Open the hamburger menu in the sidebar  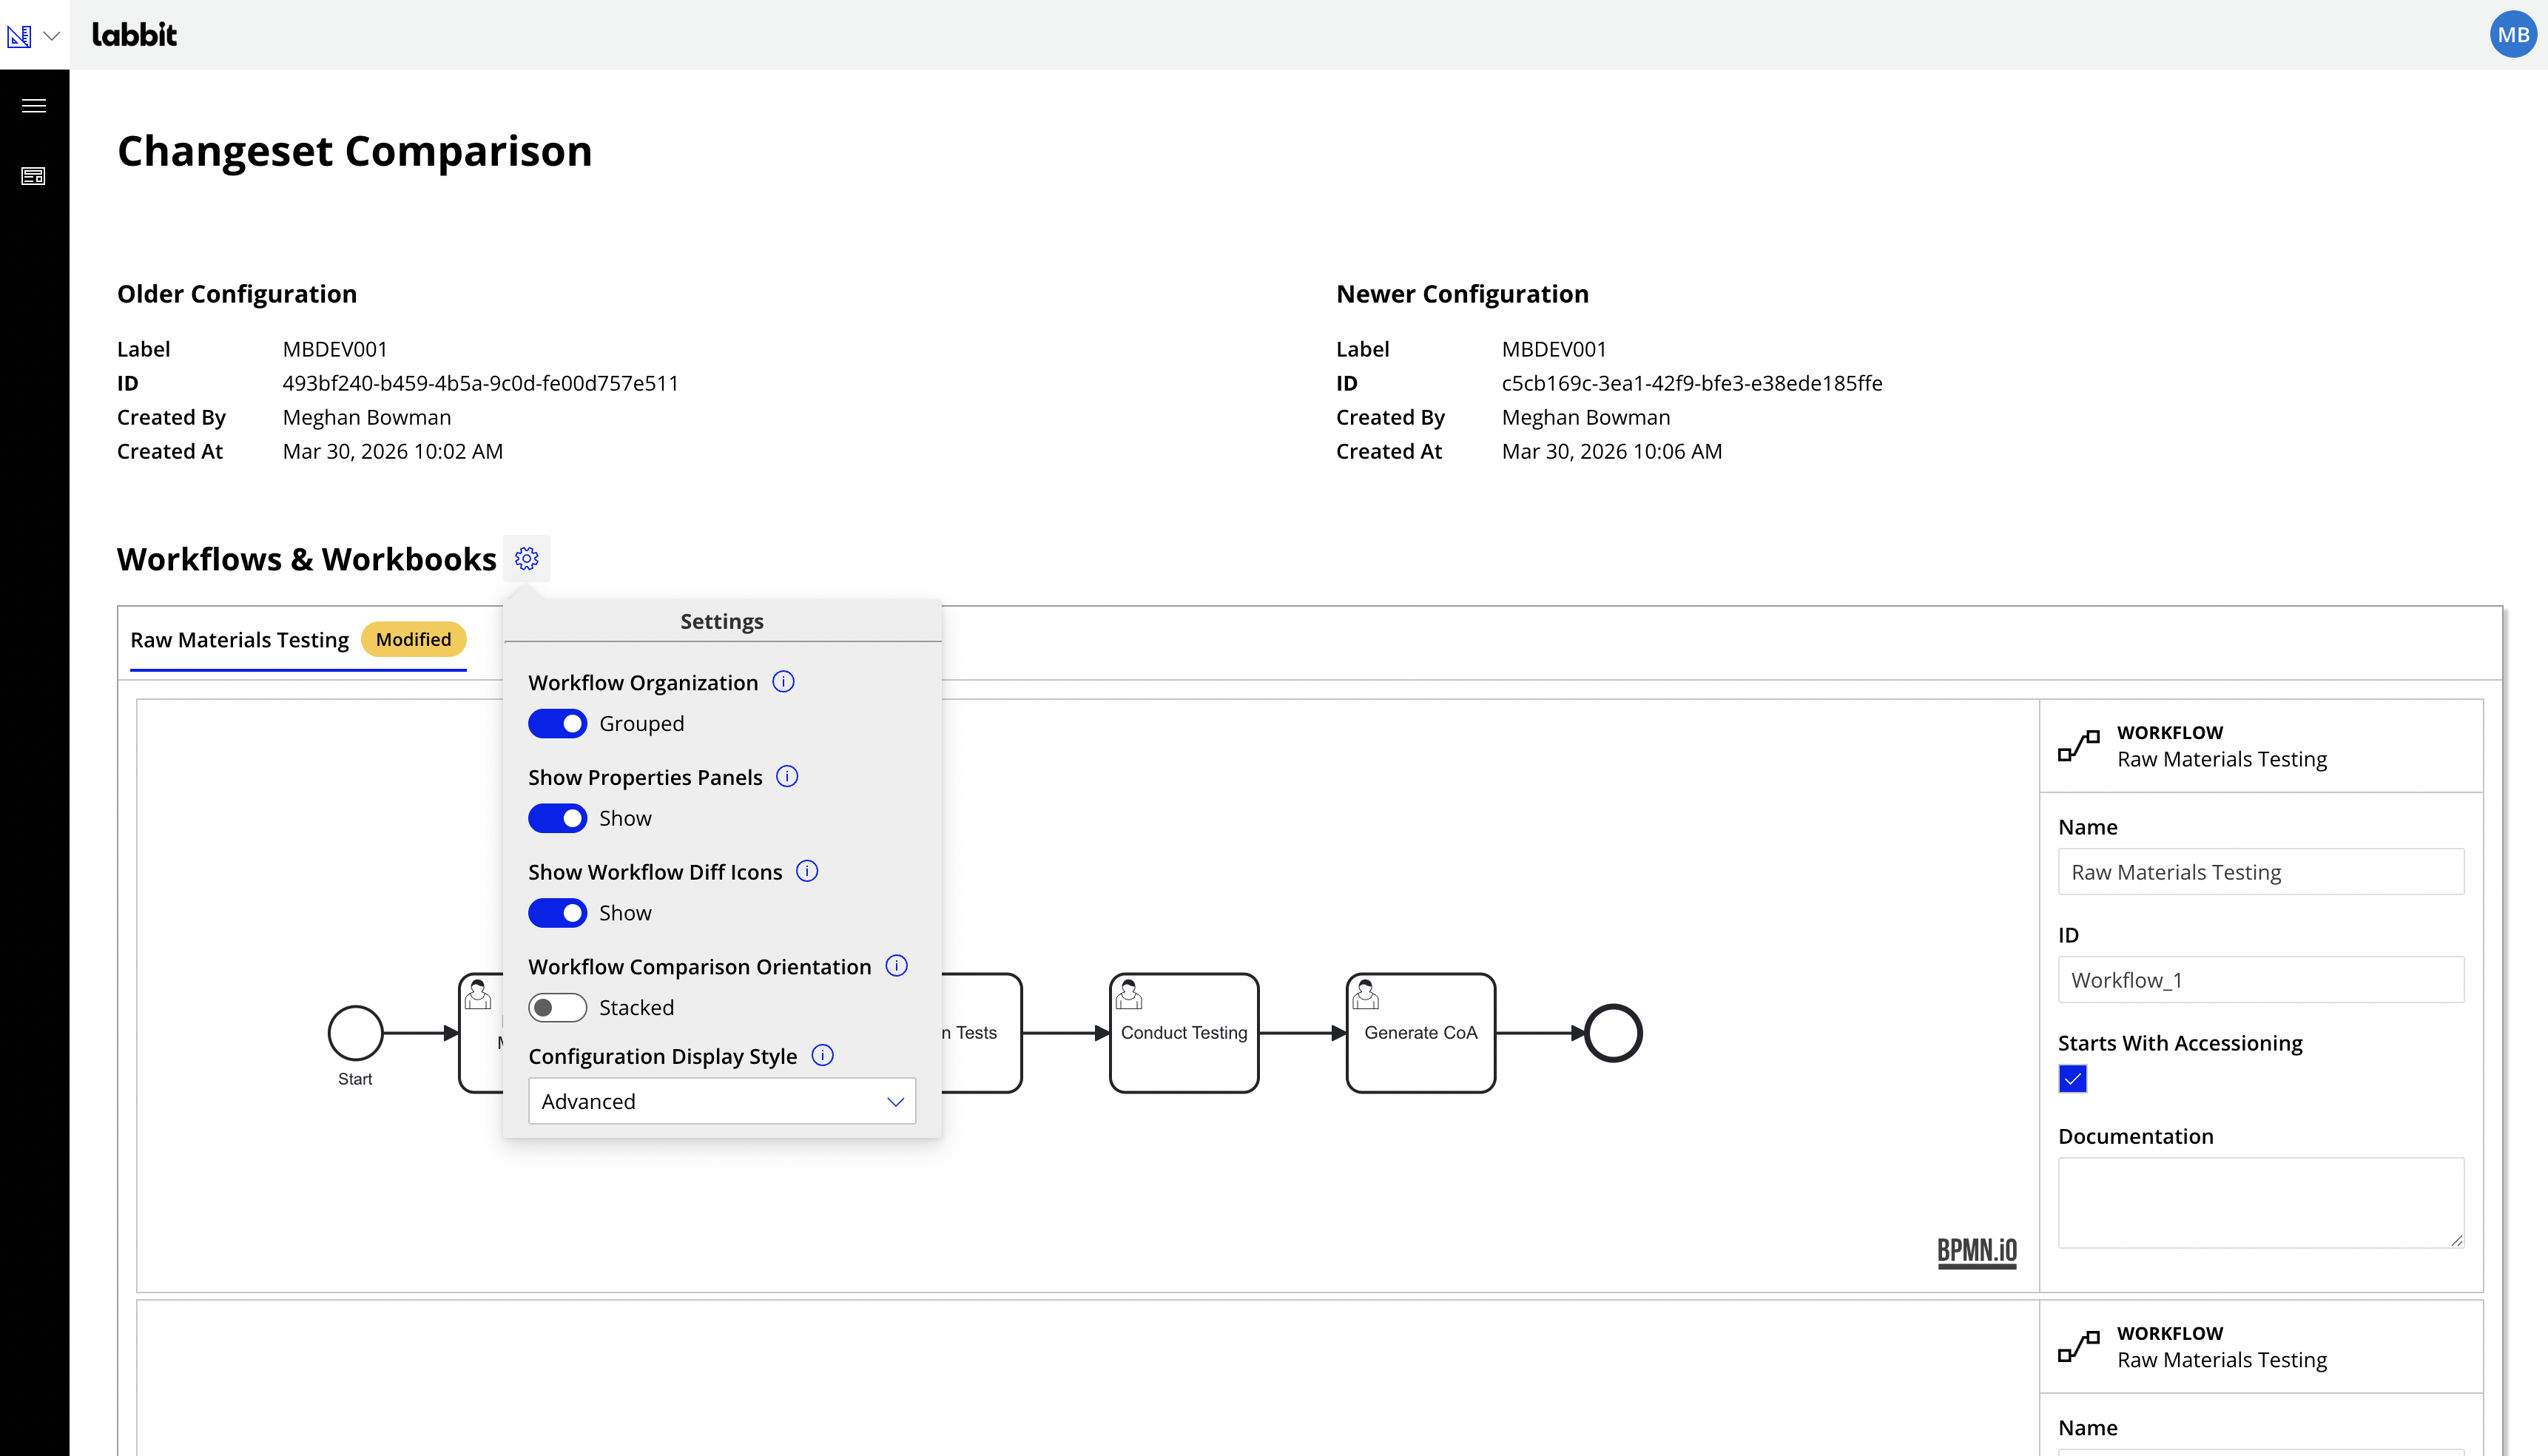coord(34,106)
